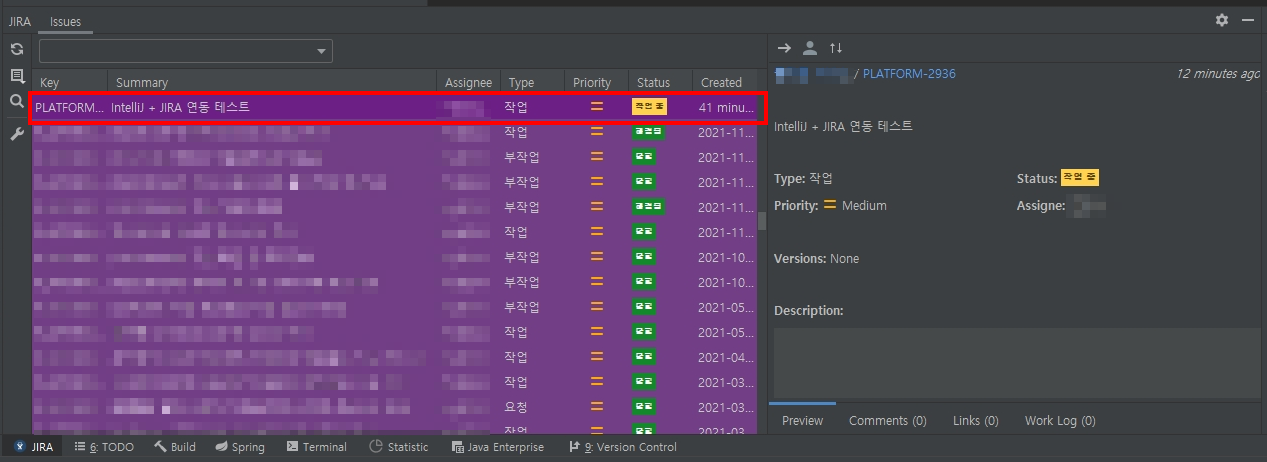The width and height of the screenshot is (1267, 462).
Task: Click the transition arrow icon above issue details
Action: [784, 48]
